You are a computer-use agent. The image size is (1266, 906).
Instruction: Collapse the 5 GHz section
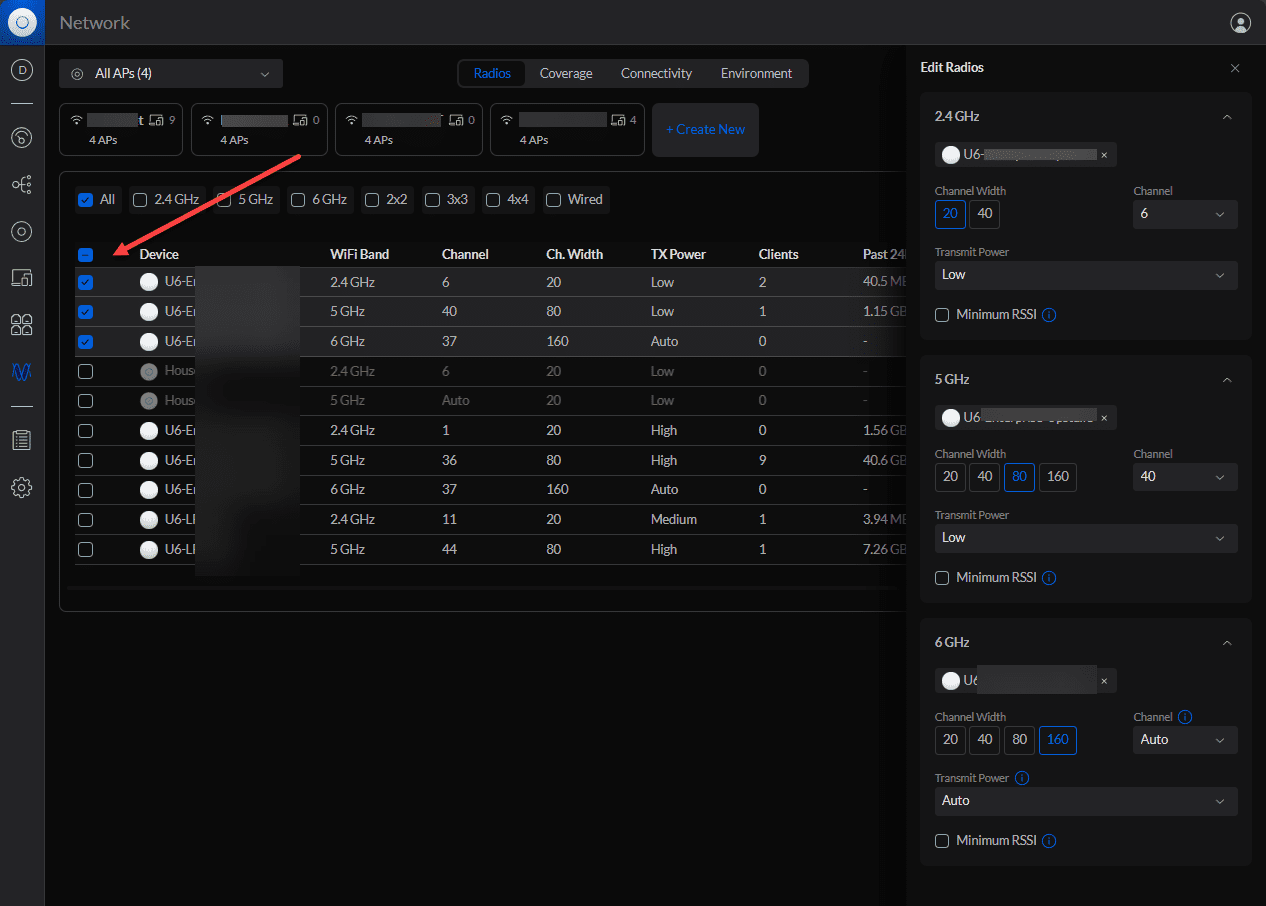click(x=1227, y=380)
